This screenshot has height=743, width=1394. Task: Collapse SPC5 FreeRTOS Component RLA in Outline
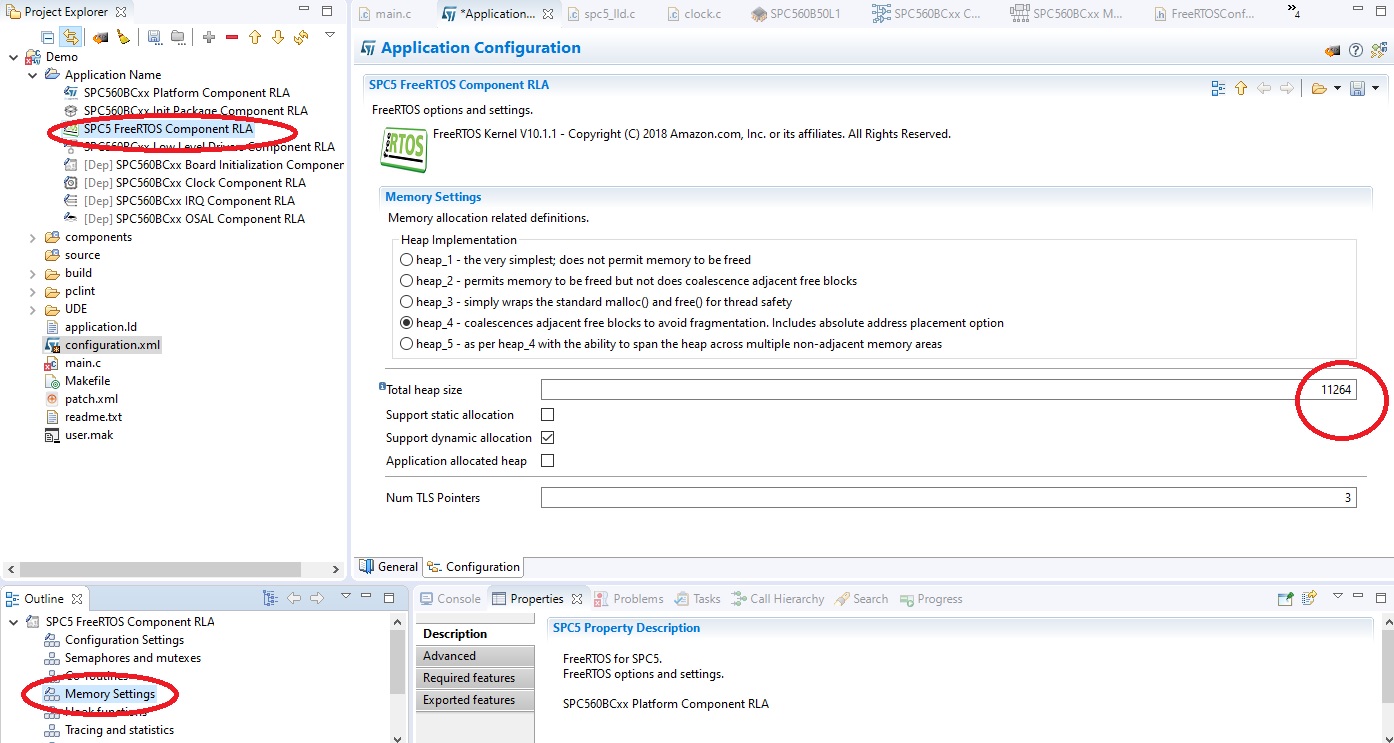coord(13,622)
